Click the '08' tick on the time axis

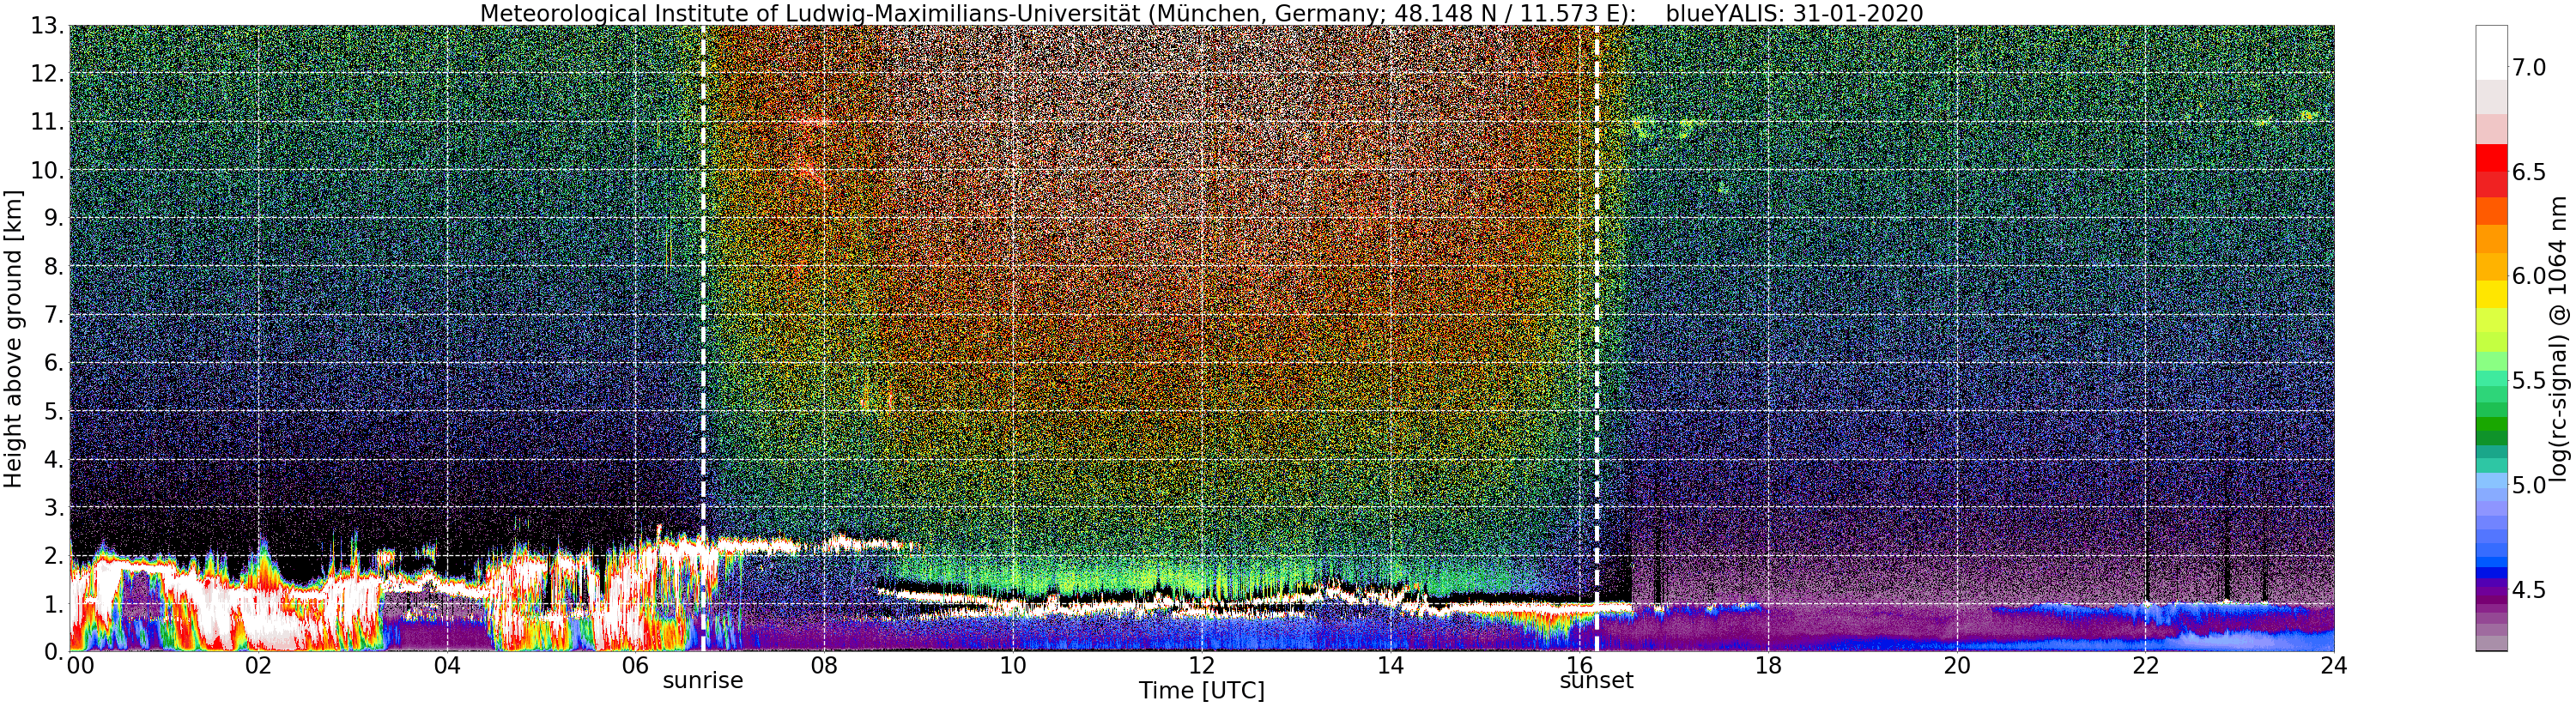click(x=824, y=665)
